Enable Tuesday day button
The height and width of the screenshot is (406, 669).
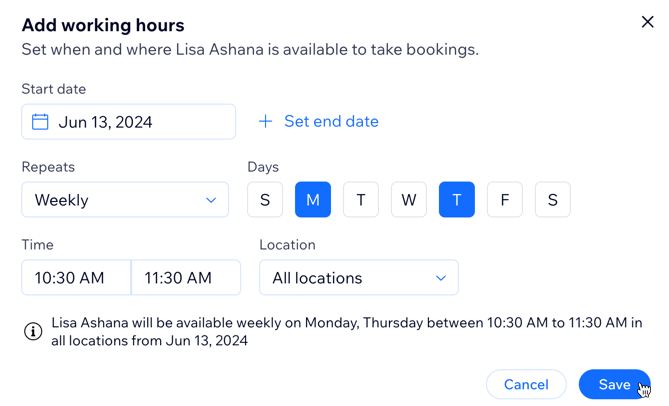(x=361, y=200)
